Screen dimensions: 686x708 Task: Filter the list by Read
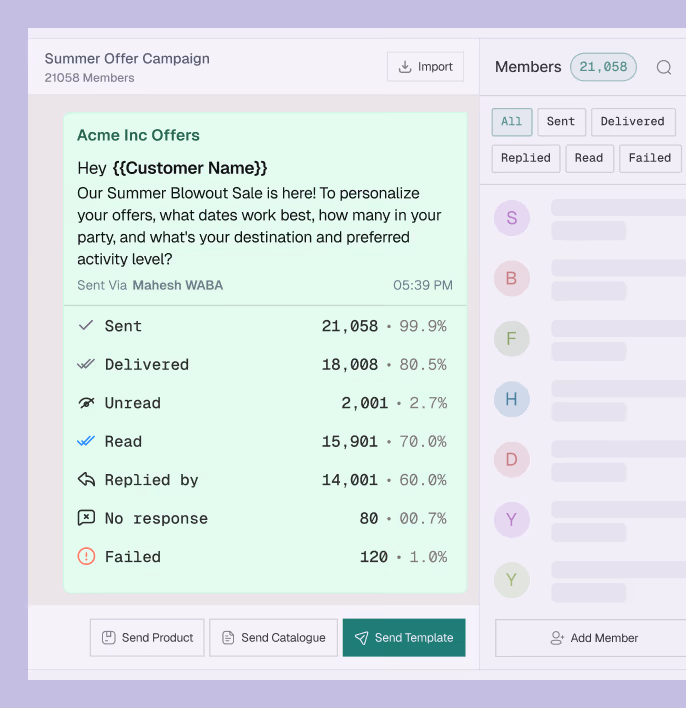(x=589, y=158)
